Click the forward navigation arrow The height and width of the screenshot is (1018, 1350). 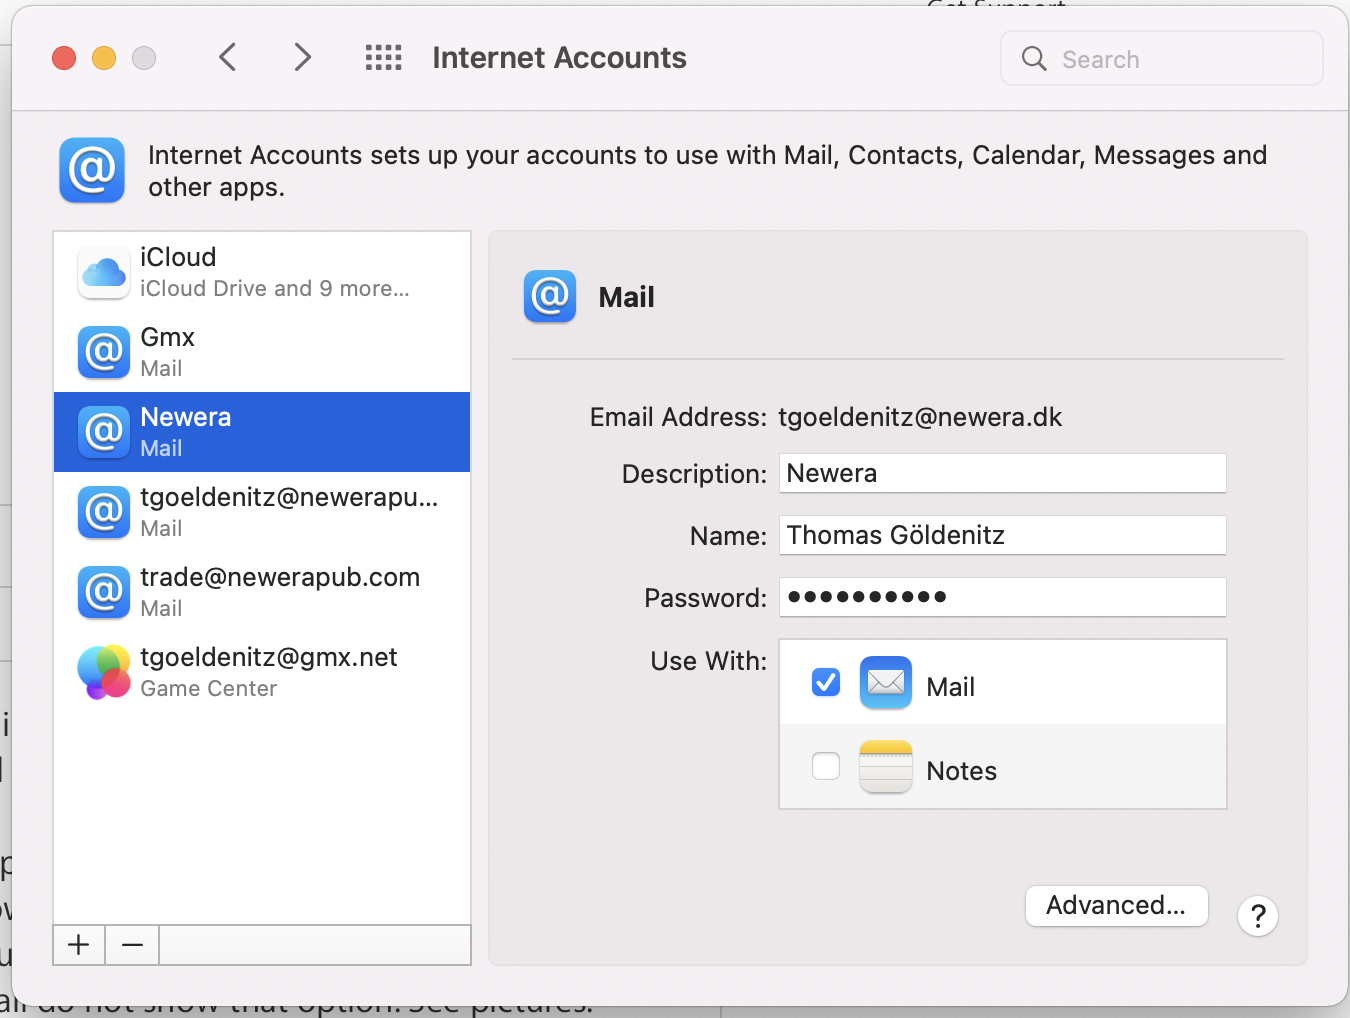[x=302, y=57]
